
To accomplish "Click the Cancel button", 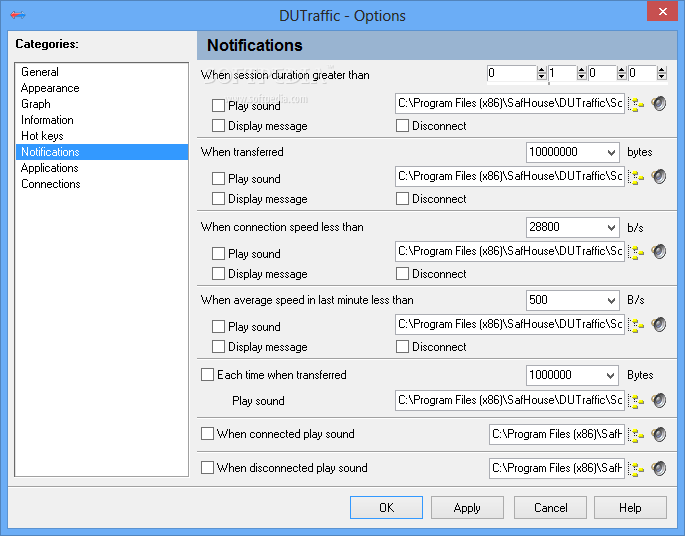I will pyautogui.click(x=550, y=508).
